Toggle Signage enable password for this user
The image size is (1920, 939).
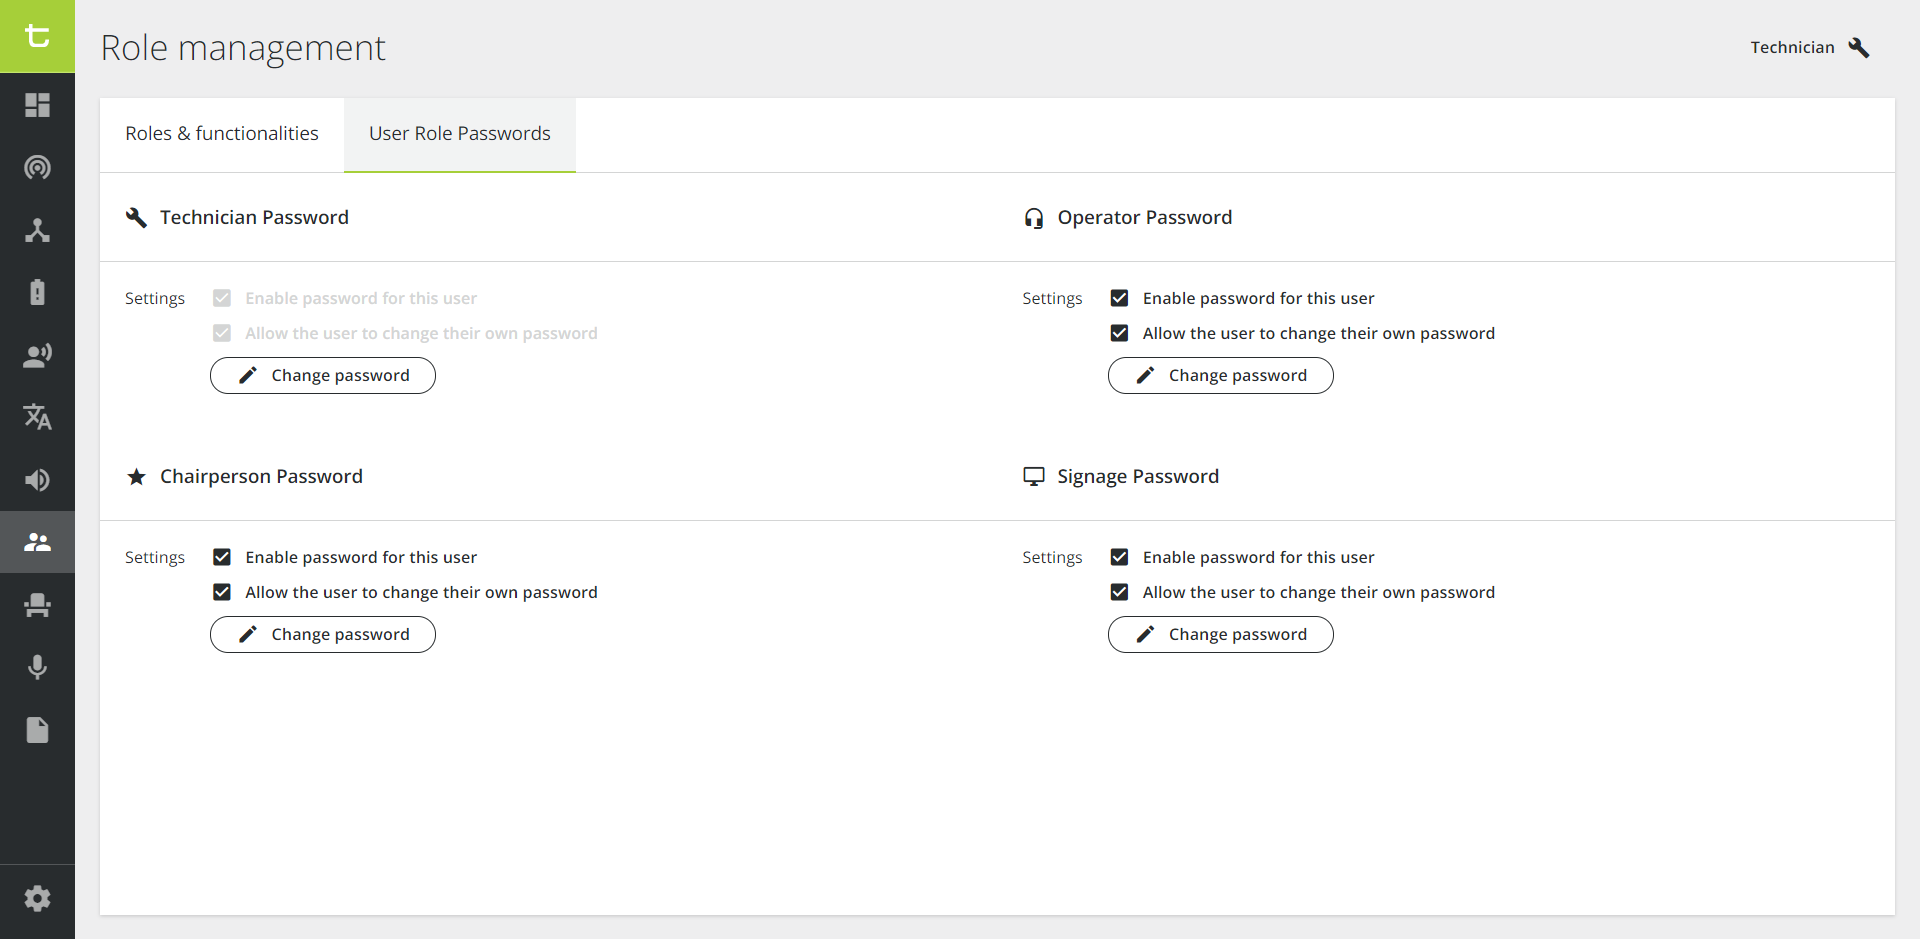[1119, 557]
